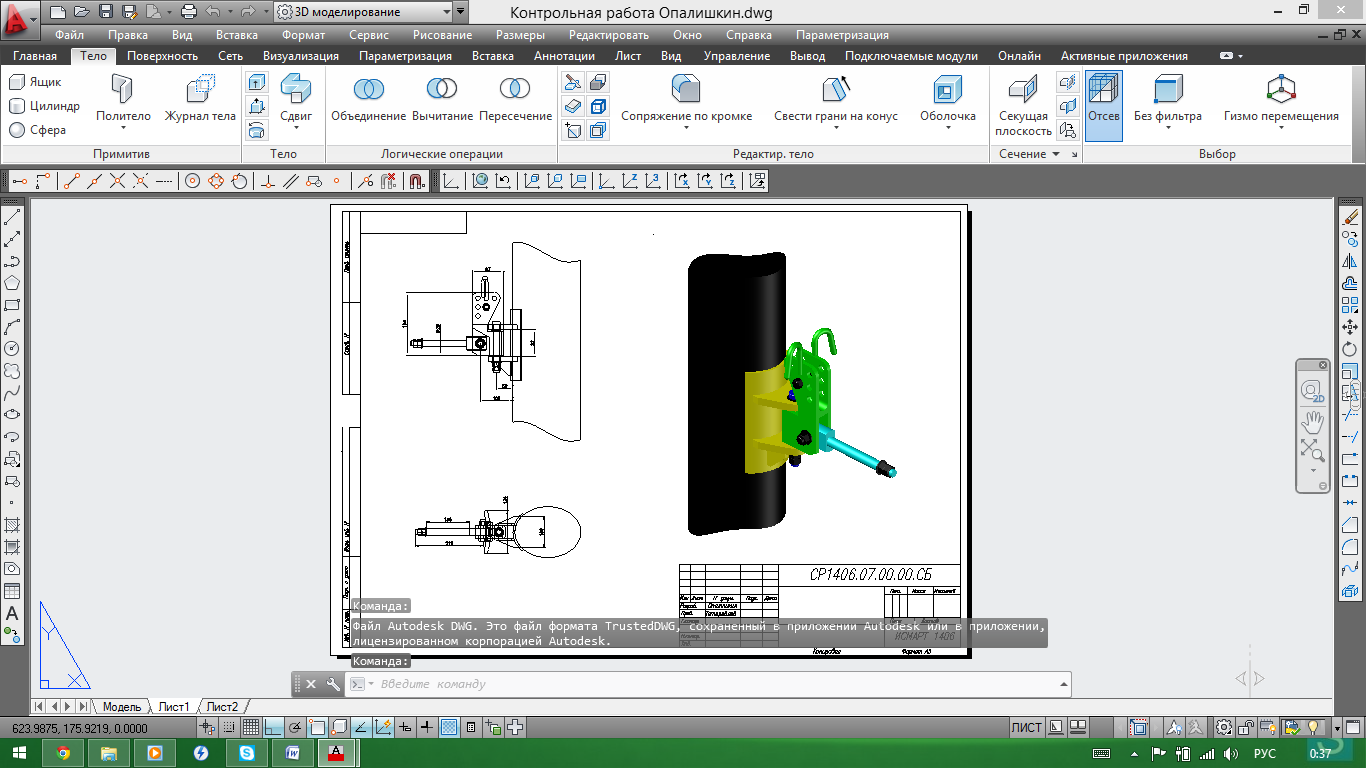1366x768 pixels.
Task: Expand the Сечение panel
Action: [x=1029, y=154]
